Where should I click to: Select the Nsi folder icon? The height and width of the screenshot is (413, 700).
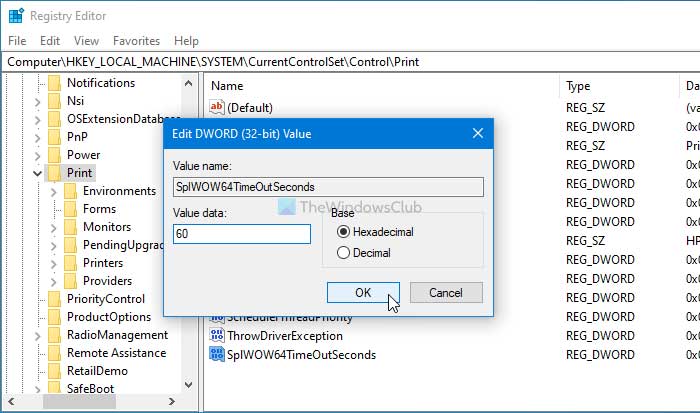pos(54,101)
